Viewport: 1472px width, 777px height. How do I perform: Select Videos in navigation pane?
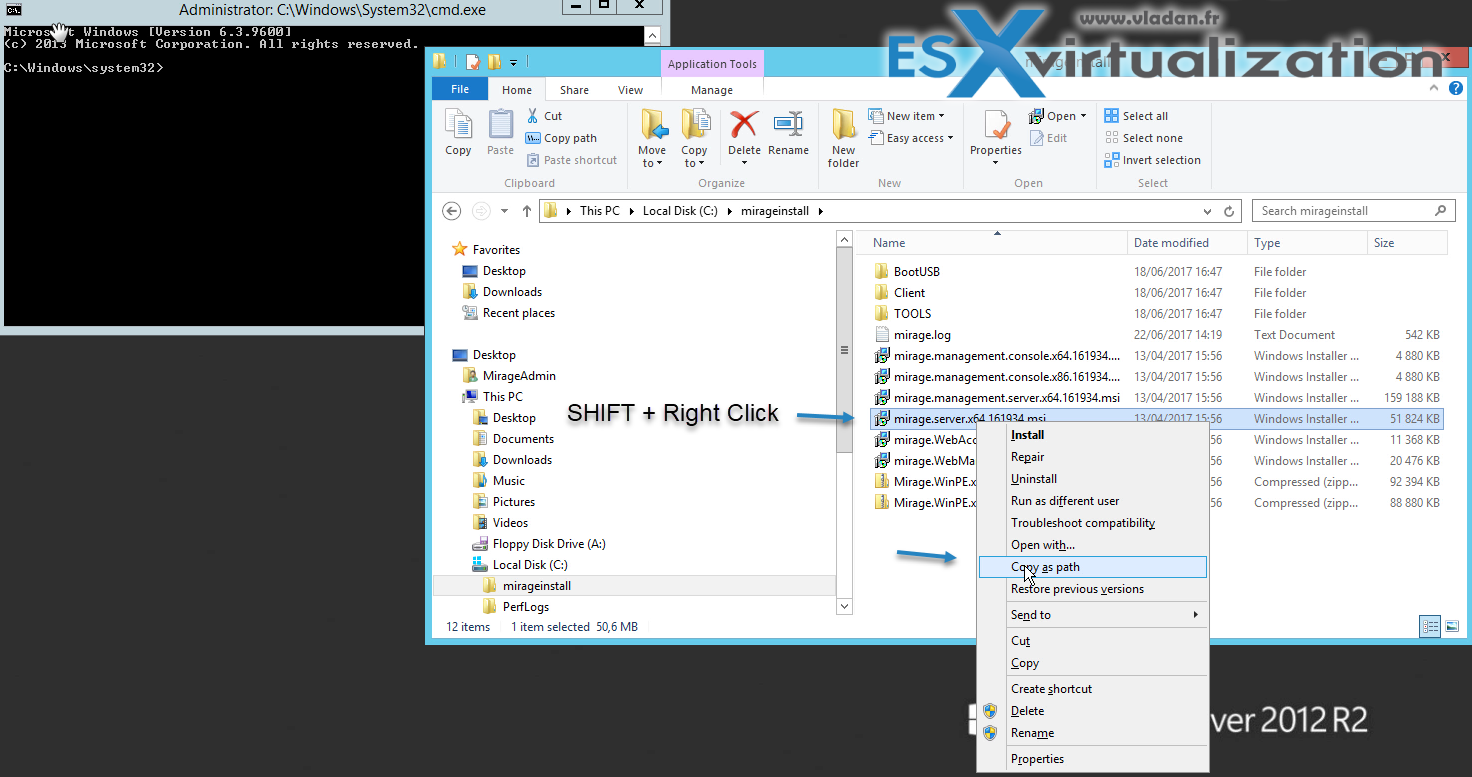click(x=500, y=523)
